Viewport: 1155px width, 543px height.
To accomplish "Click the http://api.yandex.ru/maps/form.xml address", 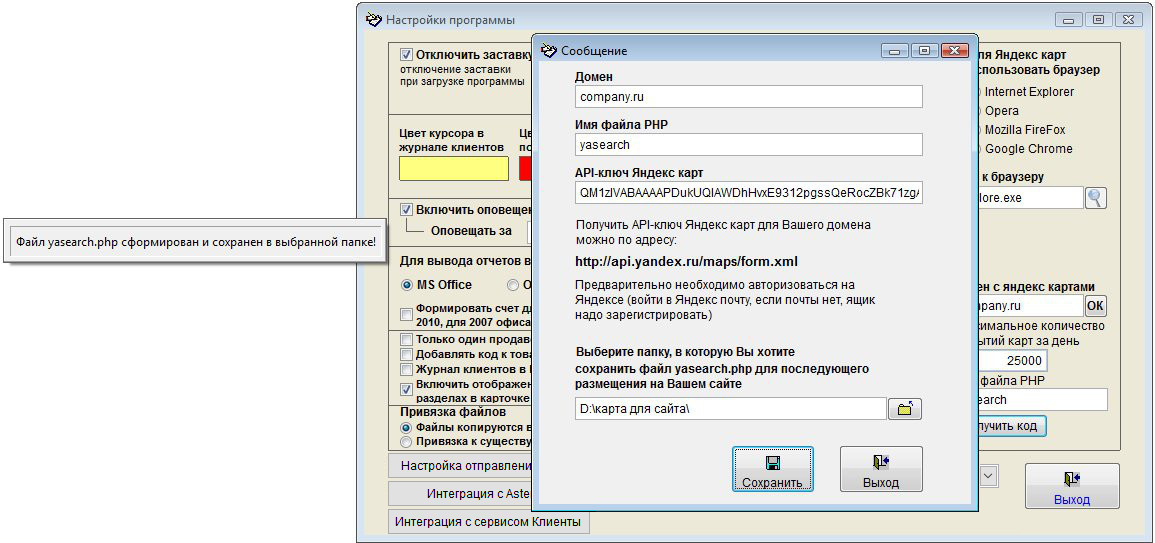I will 687,262.
